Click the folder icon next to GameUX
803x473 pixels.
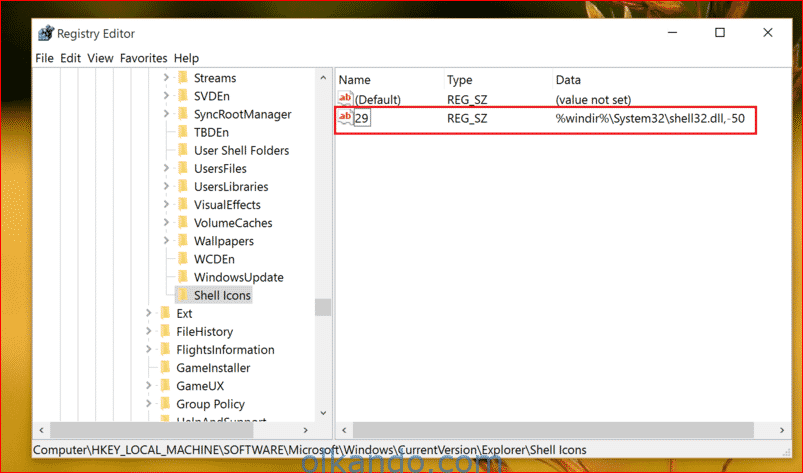click(165, 386)
